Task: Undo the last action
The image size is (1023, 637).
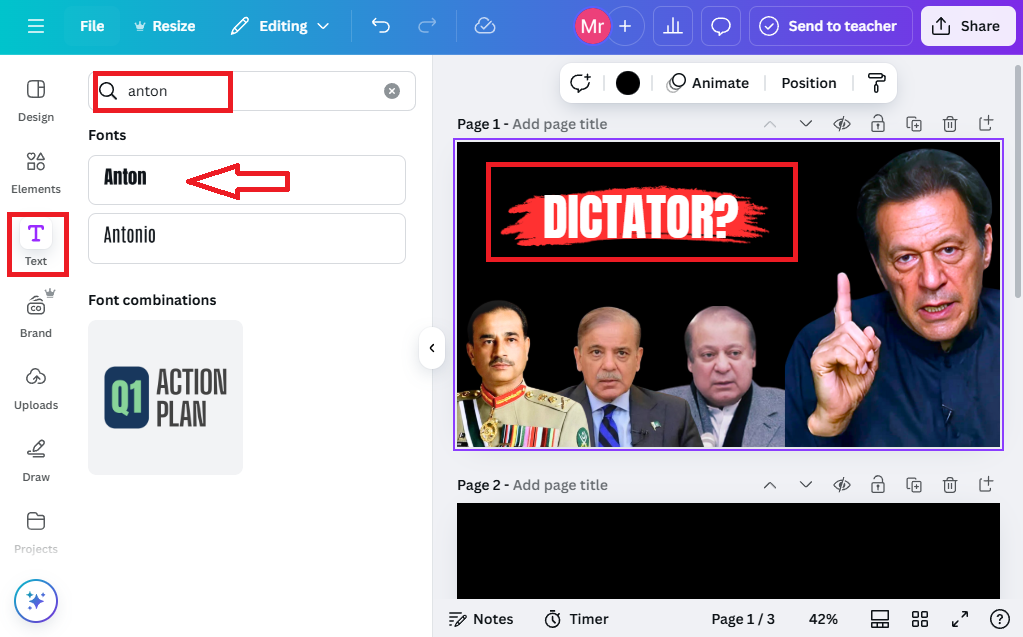Action: click(x=380, y=26)
